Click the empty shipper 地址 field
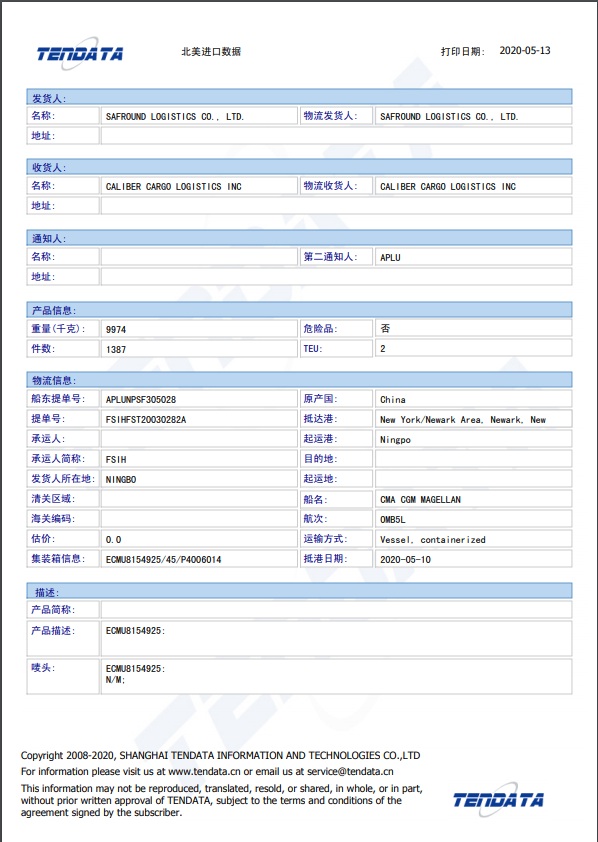Screen dimensions: 598x842 [336, 136]
